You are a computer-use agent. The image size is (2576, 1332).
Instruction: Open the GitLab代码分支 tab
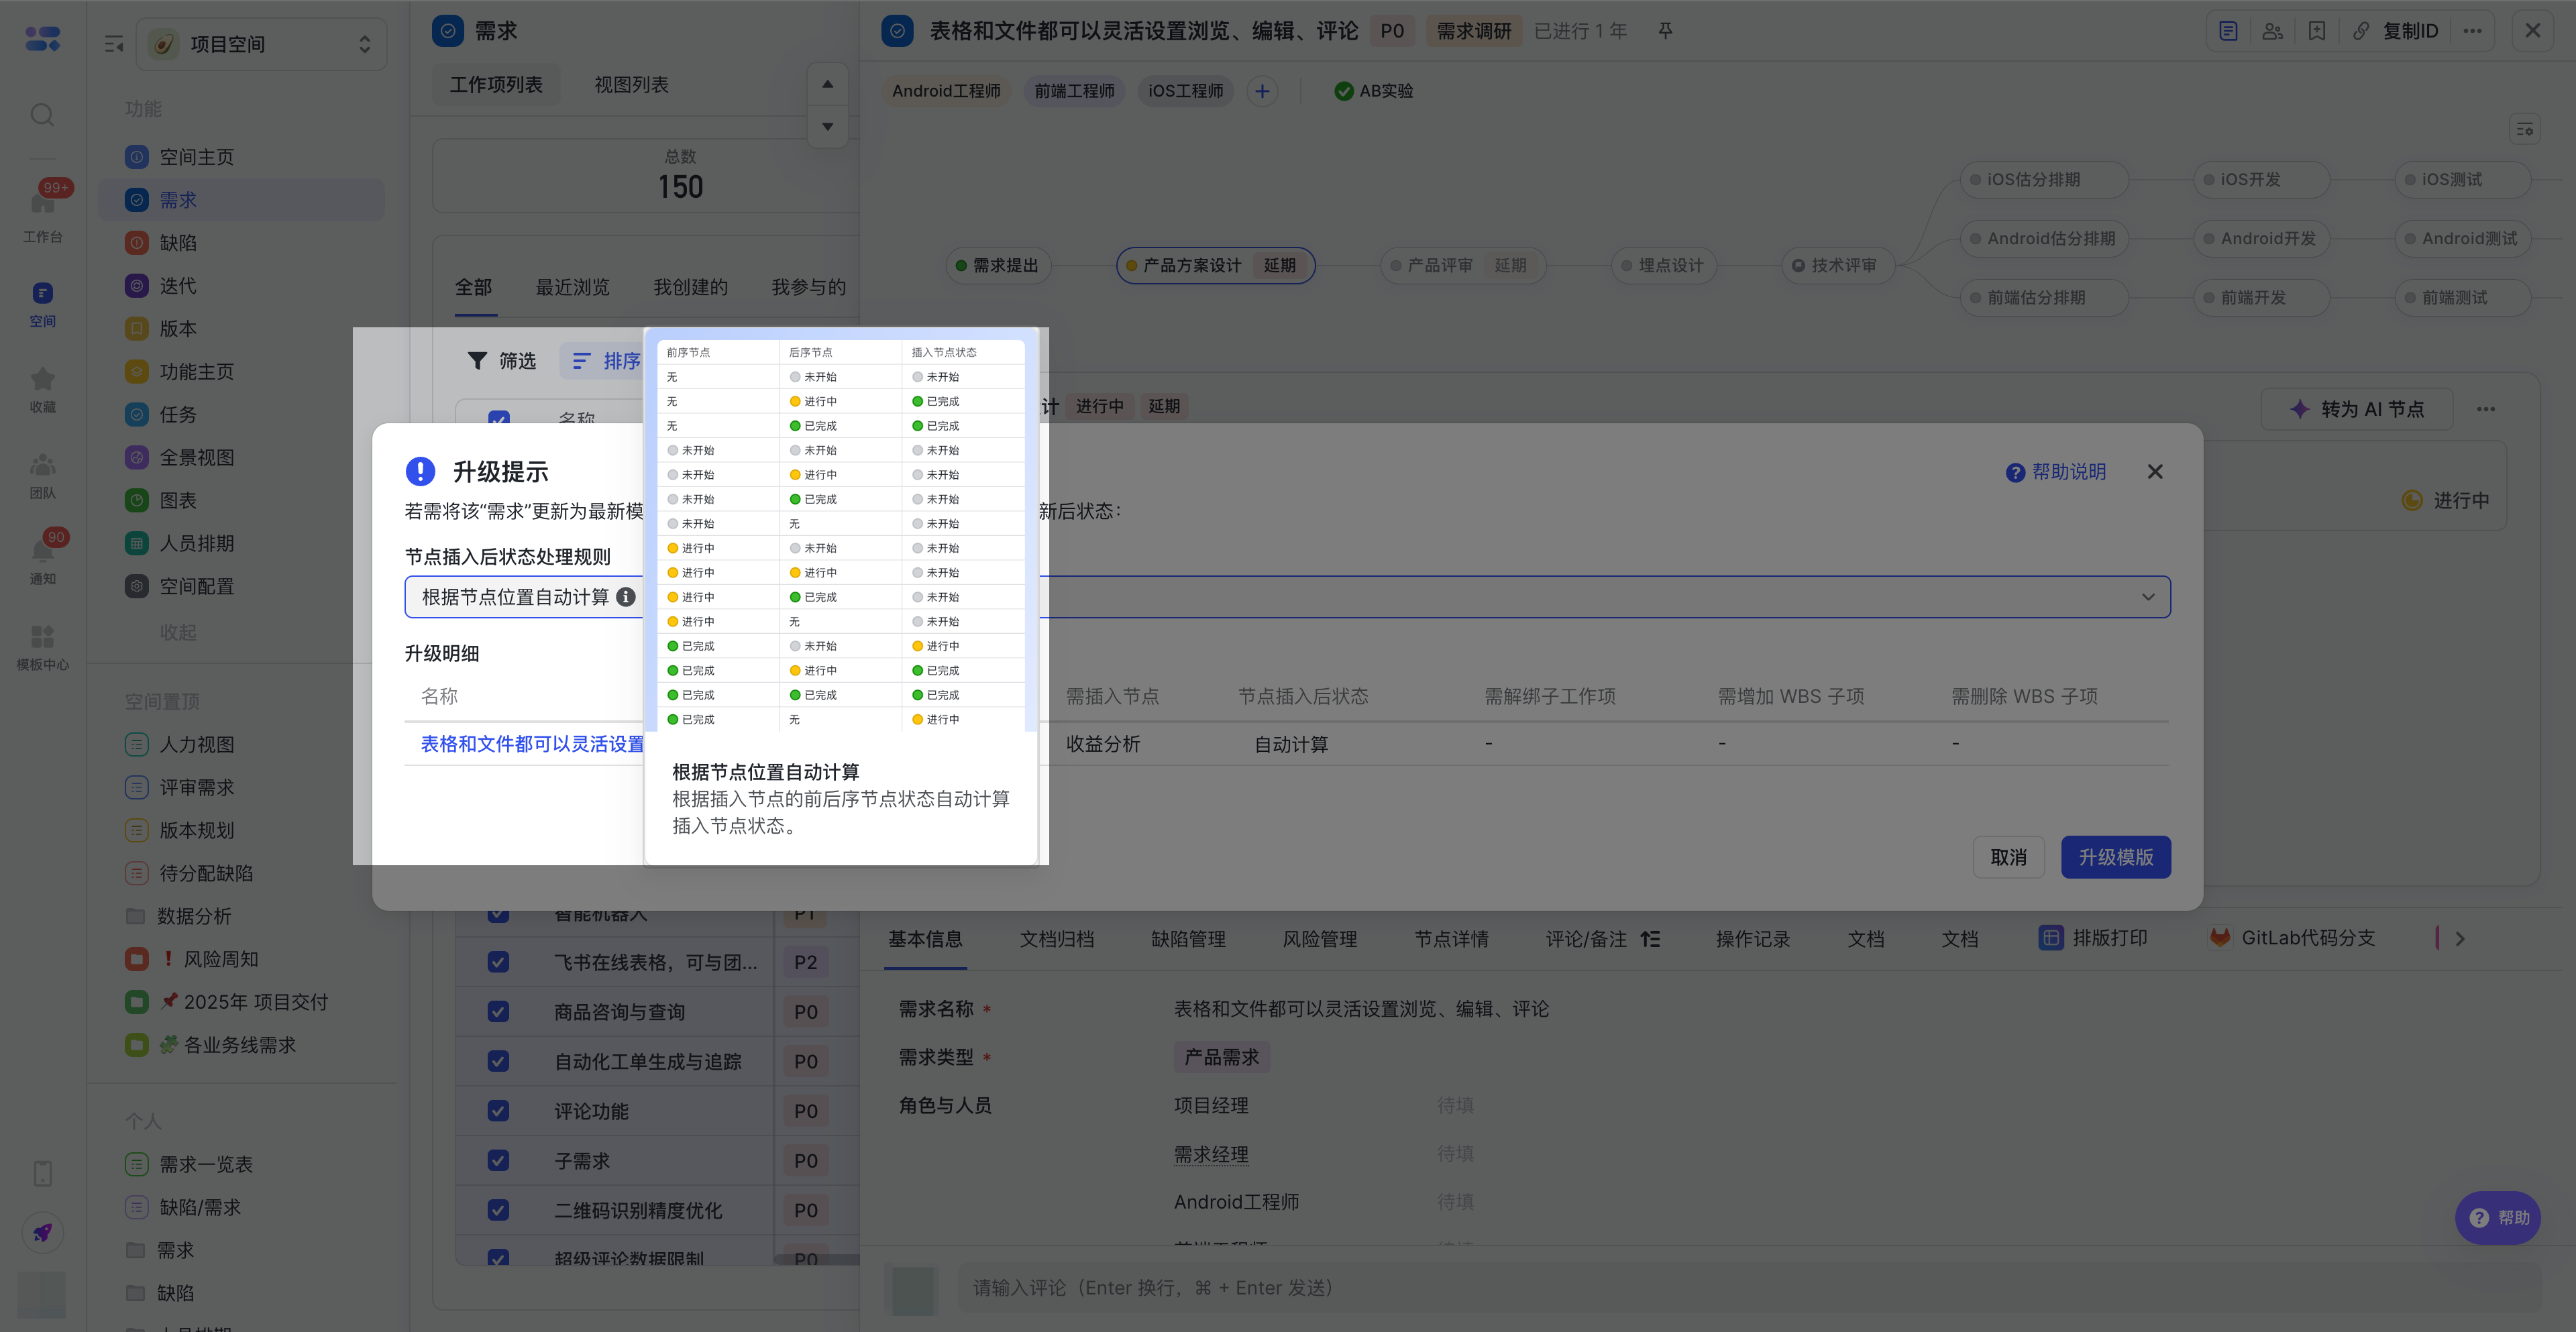pyautogui.click(x=2292, y=938)
